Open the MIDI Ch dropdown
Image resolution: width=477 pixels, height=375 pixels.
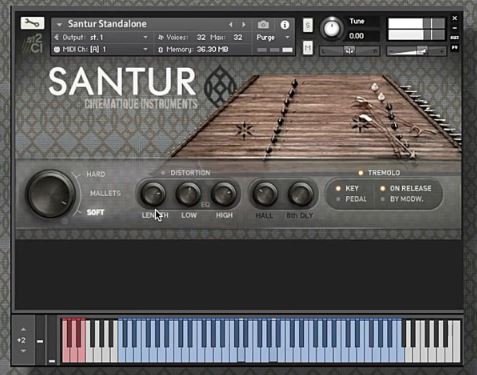102,49
